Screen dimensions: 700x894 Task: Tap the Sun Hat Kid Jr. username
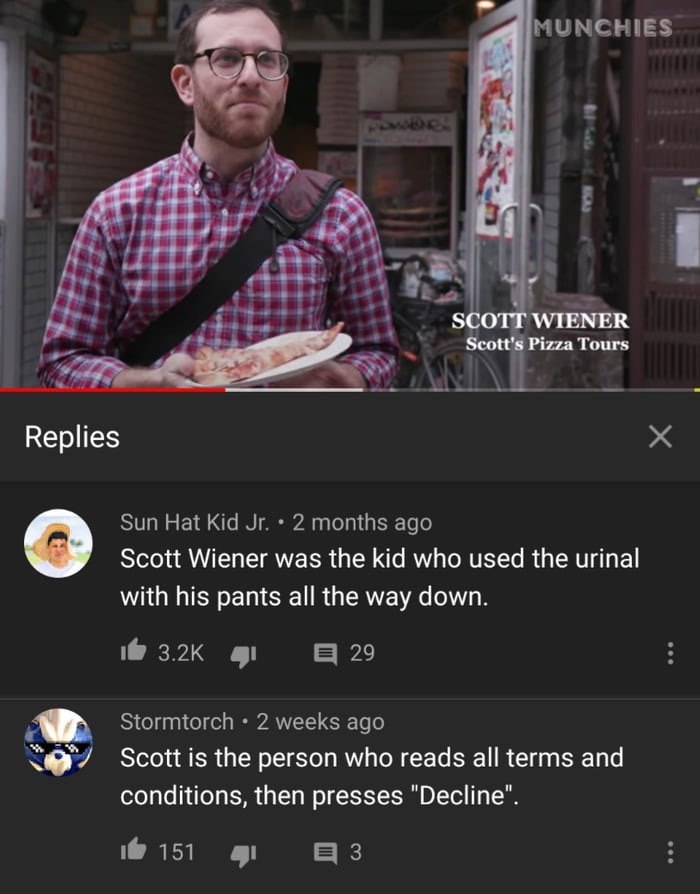pos(194,522)
